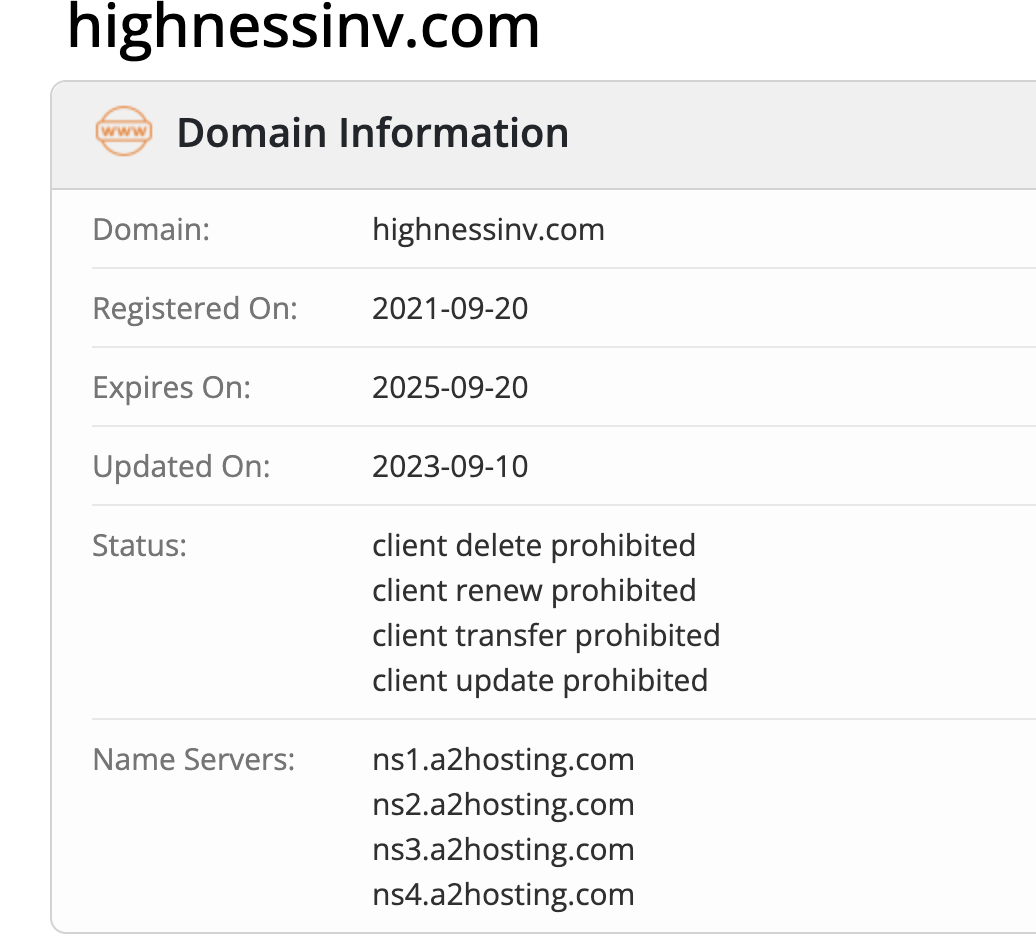Click the Registered On: label
This screenshot has height=938, width=1036.
click(195, 308)
